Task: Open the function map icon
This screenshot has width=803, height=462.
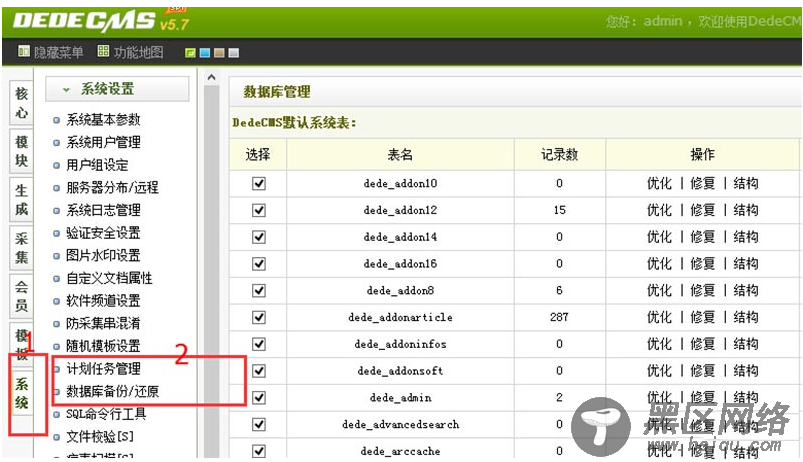Action: pos(103,51)
